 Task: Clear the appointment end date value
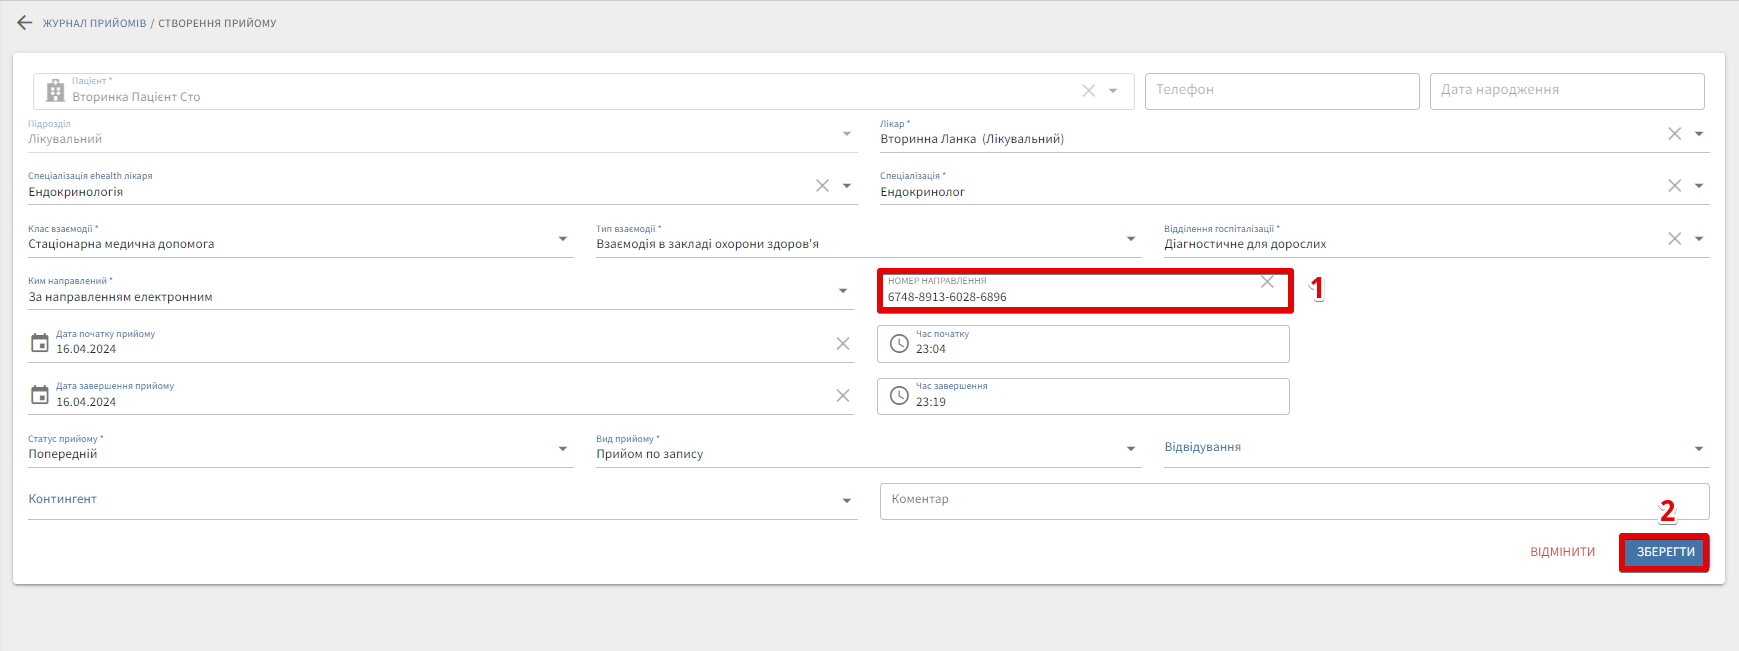coord(842,396)
